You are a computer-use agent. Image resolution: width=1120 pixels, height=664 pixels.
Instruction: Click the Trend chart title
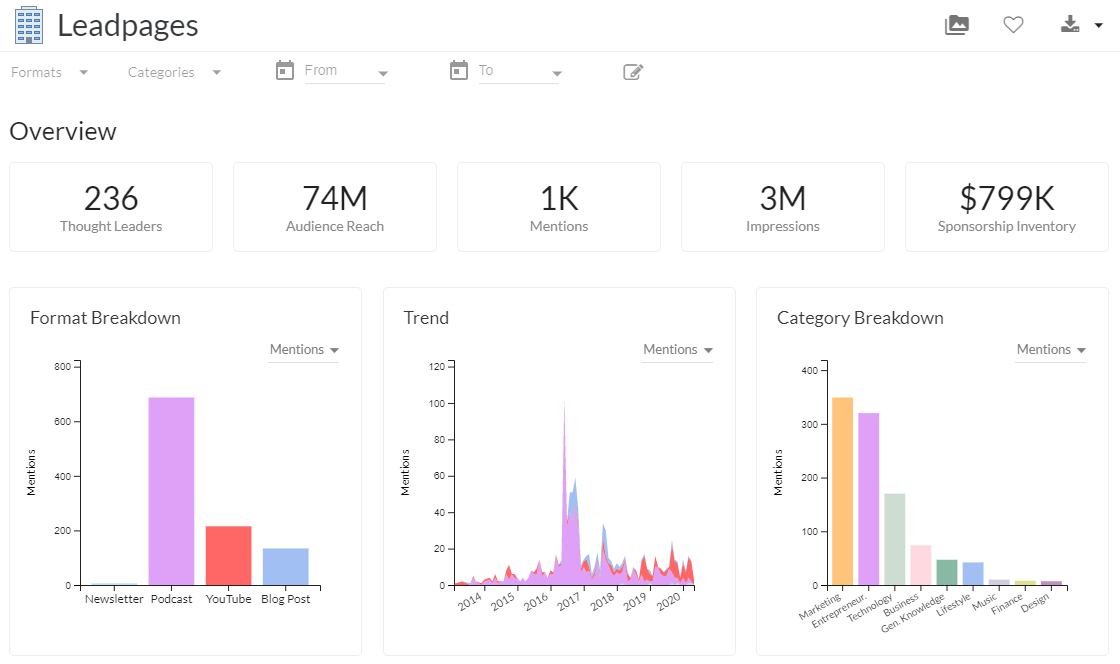pyautogui.click(x=426, y=318)
